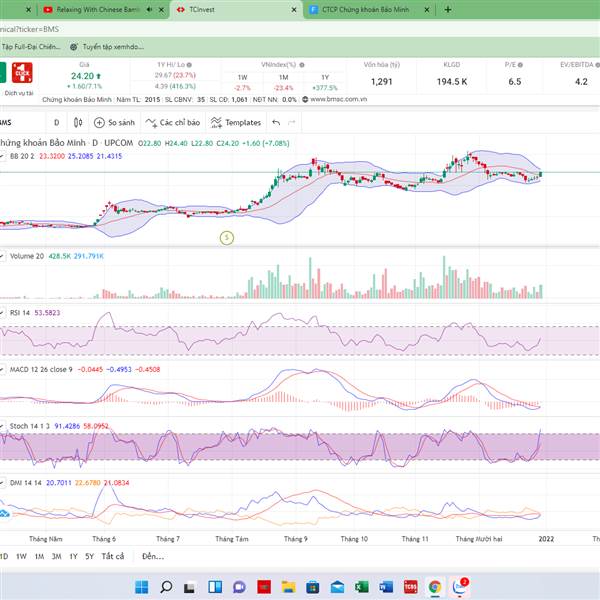Screen dimensions: 600x600
Task: Switch to Chrome in the taskbar
Action: [435, 587]
